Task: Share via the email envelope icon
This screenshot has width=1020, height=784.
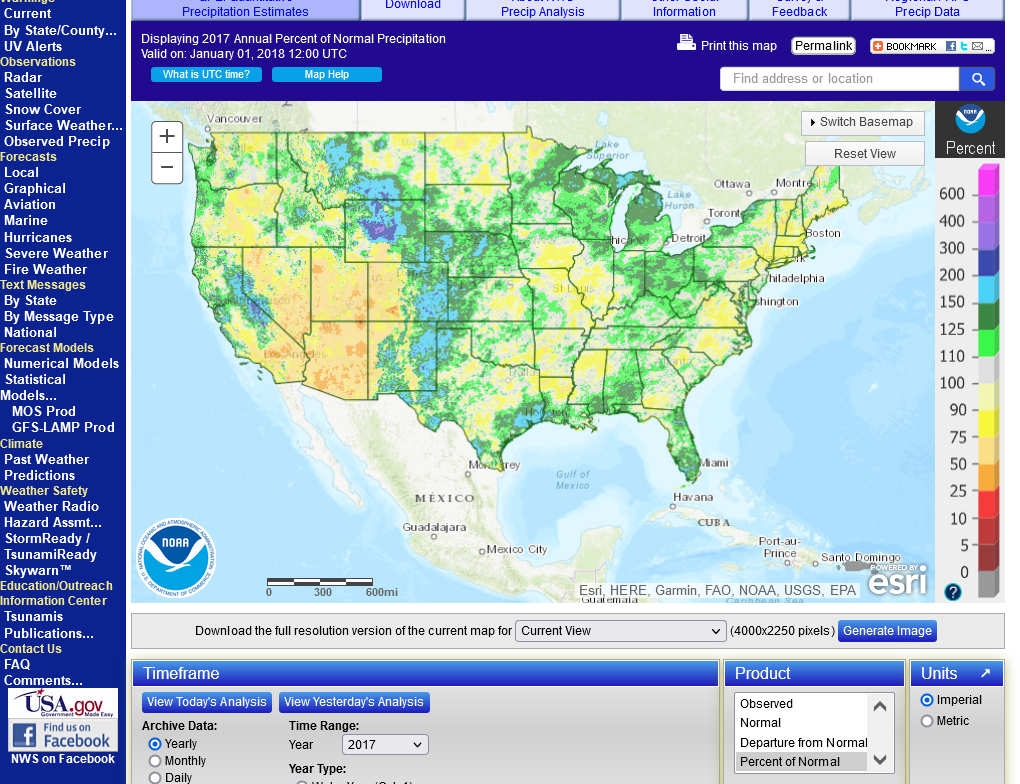Action: pos(977,46)
